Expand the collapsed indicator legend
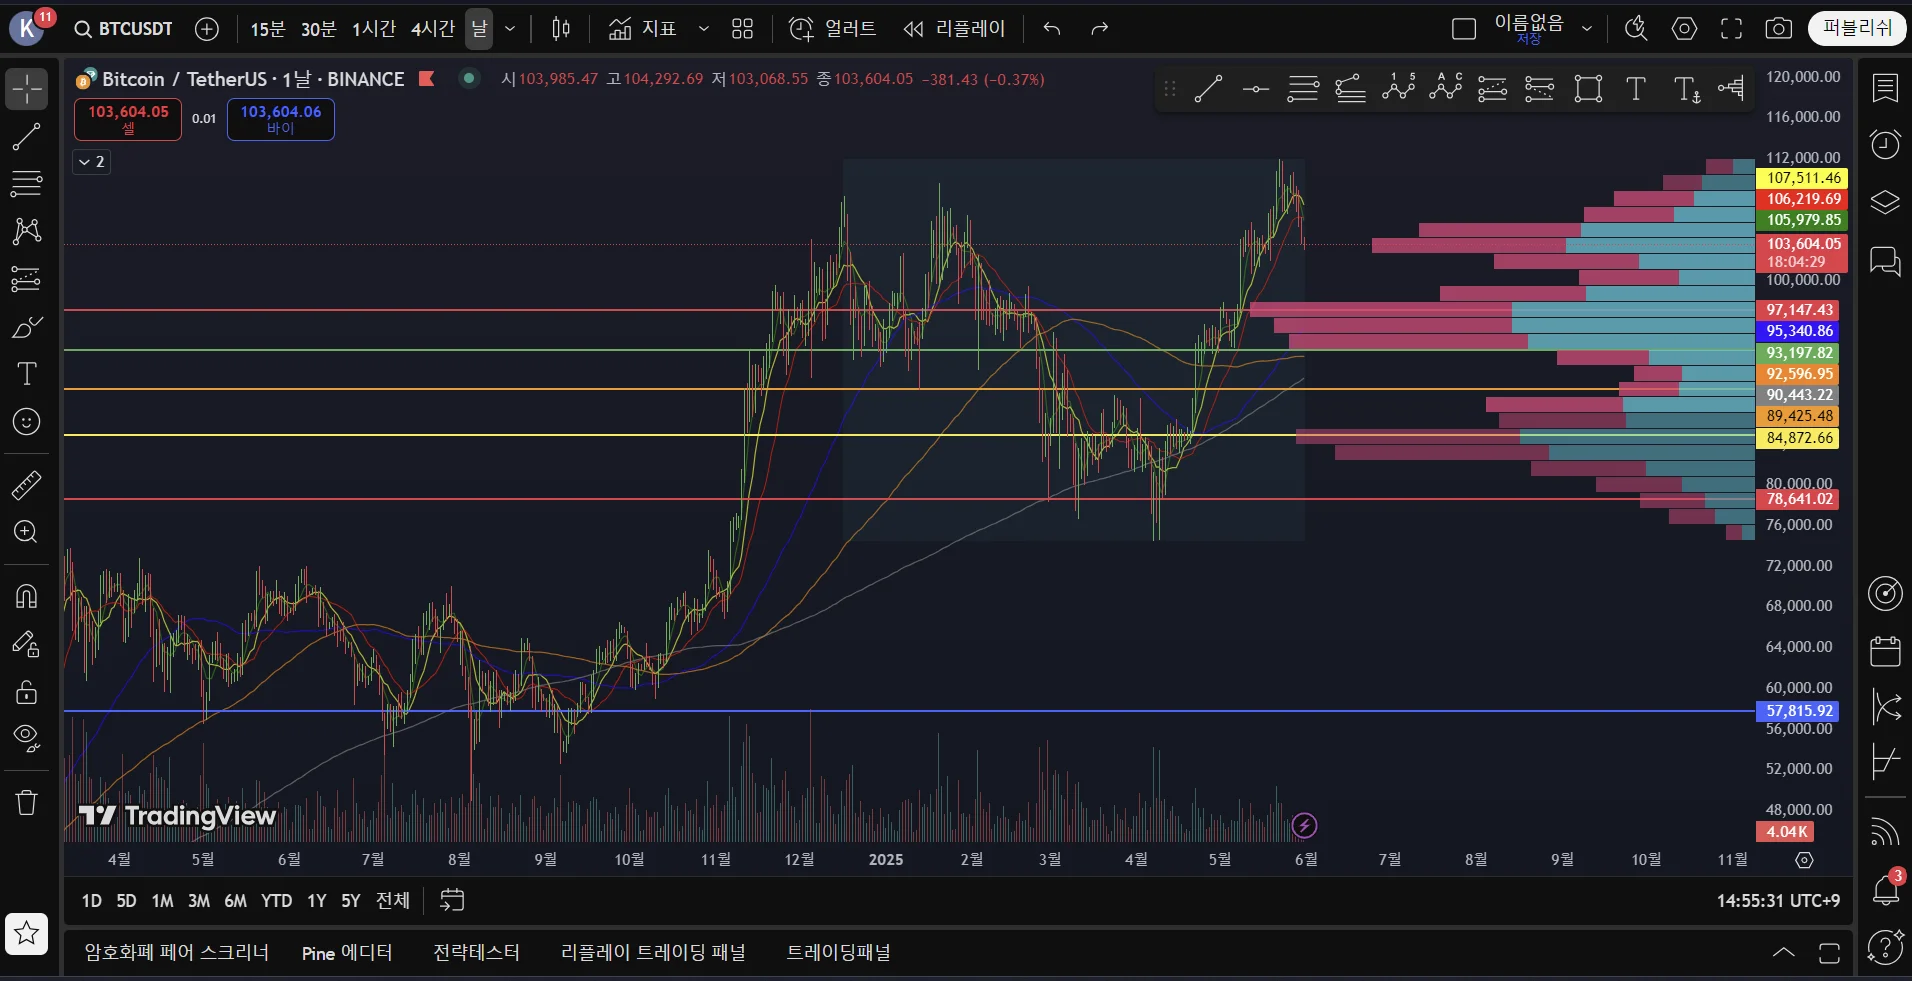 click(91, 162)
